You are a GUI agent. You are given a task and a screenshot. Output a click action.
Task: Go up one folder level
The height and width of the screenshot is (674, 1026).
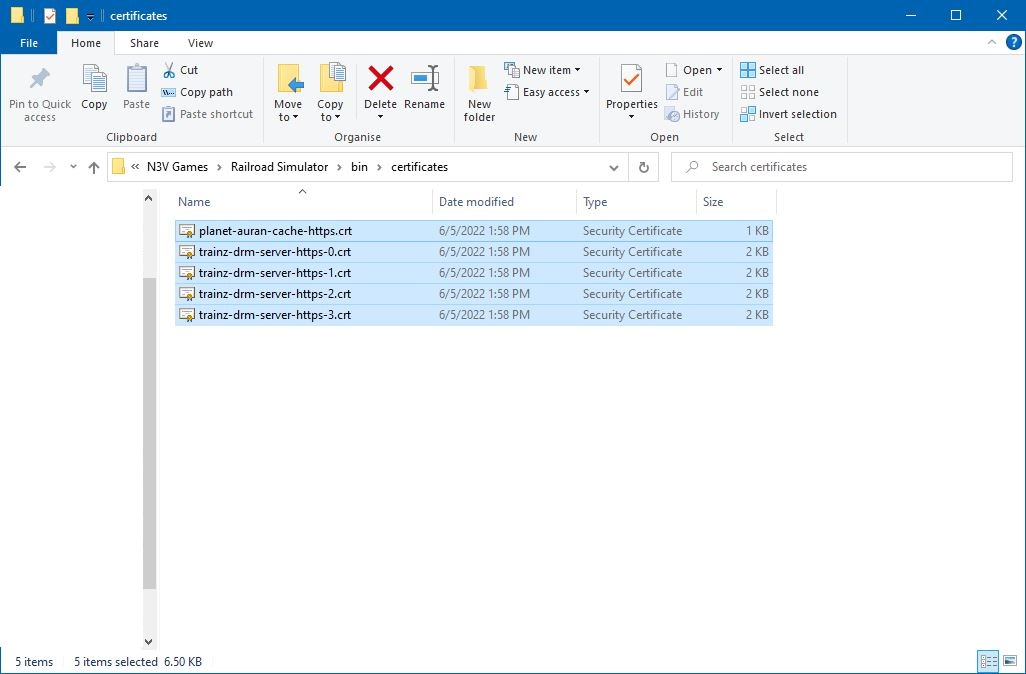pyautogui.click(x=94, y=168)
